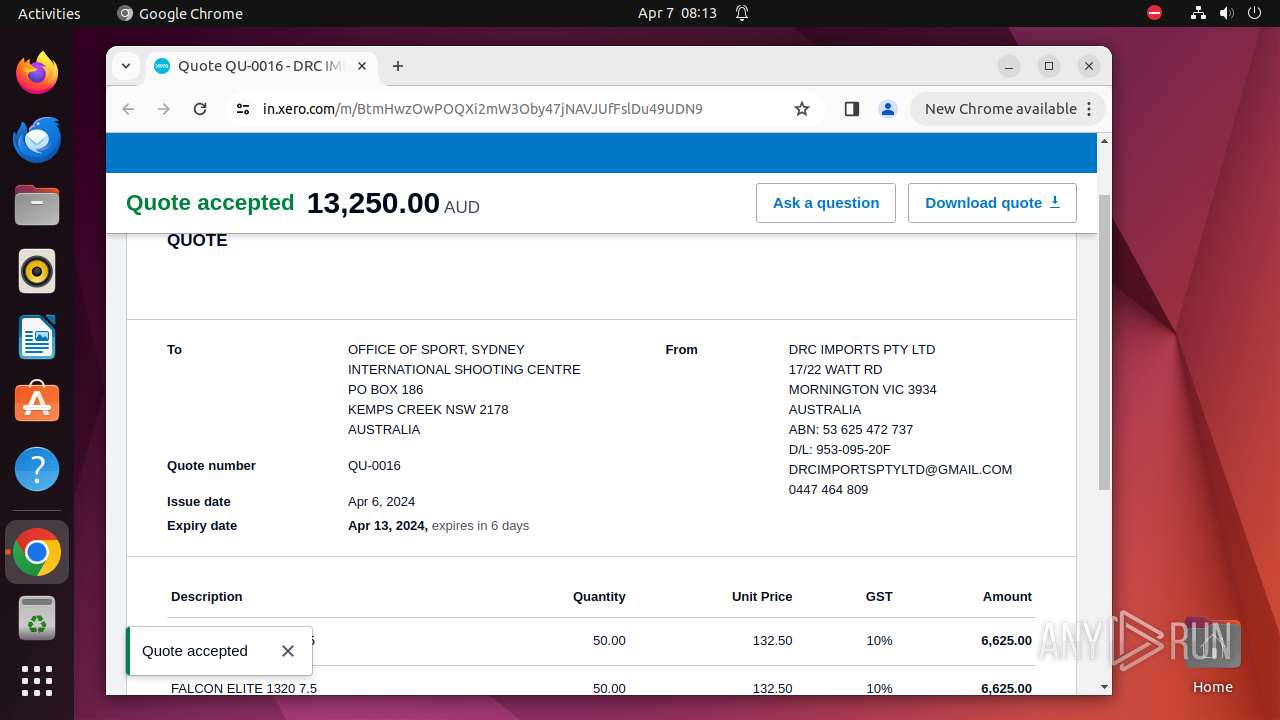Open the Home desktop folder icon
Image resolution: width=1280 pixels, height=720 pixels.
(x=1212, y=655)
